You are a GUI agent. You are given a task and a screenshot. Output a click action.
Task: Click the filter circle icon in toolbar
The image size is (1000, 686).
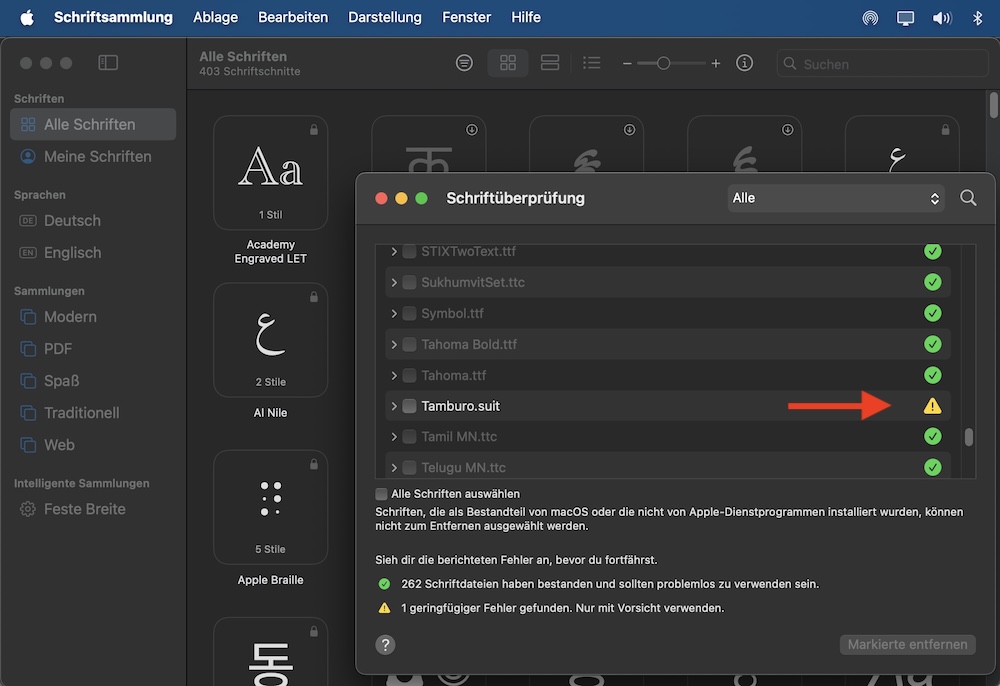pyautogui.click(x=464, y=63)
